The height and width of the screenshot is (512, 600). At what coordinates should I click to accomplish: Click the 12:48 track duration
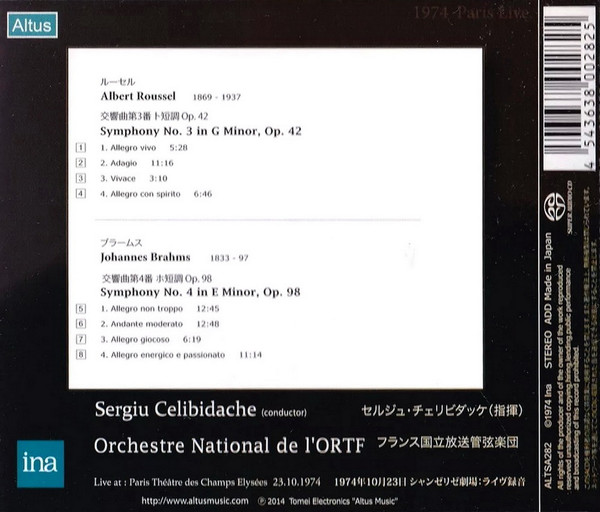click(x=208, y=324)
